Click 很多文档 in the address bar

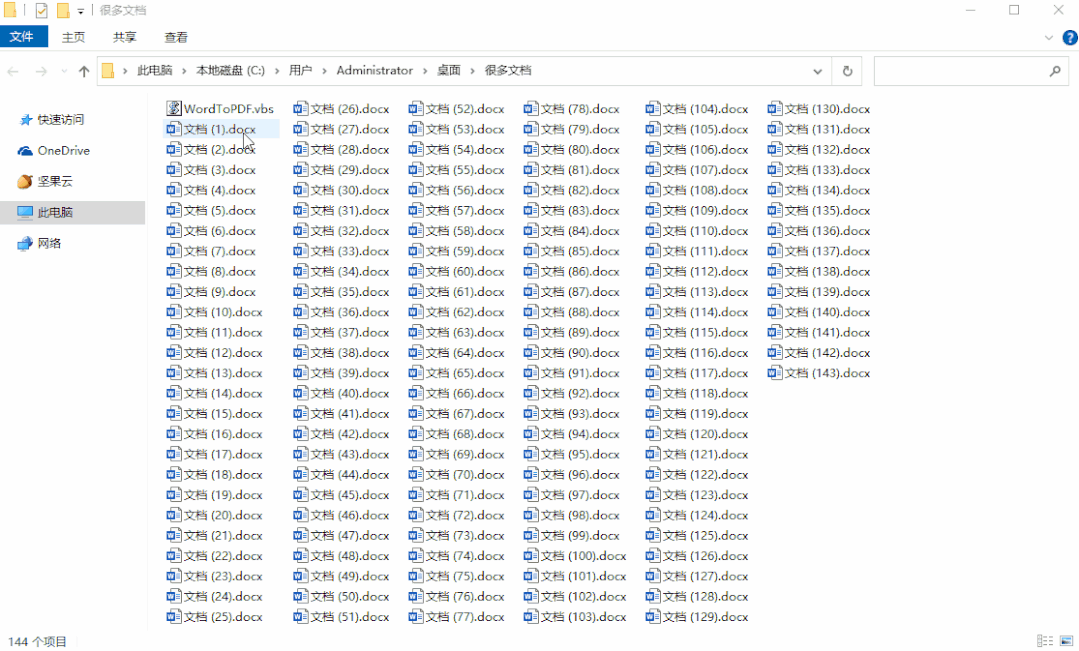(x=508, y=70)
